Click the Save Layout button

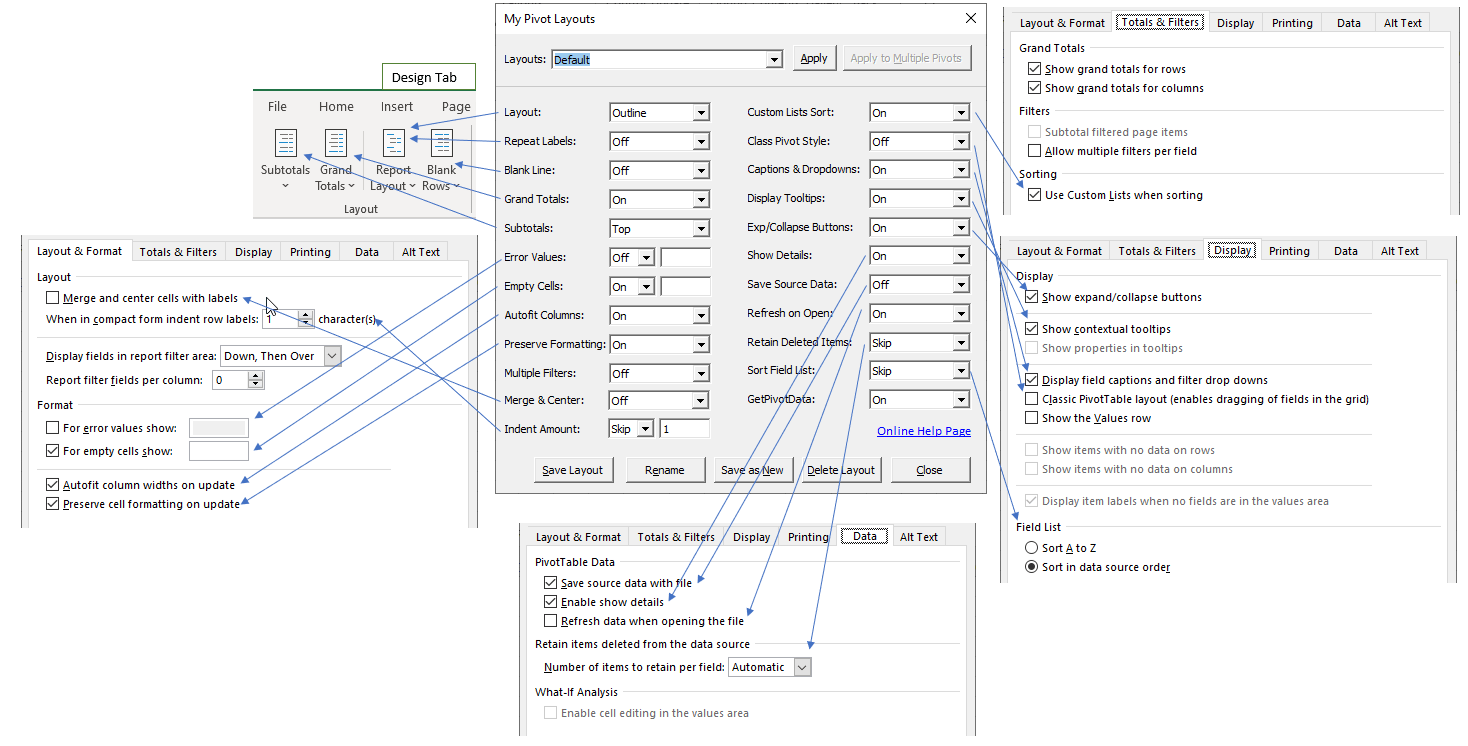(x=572, y=470)
